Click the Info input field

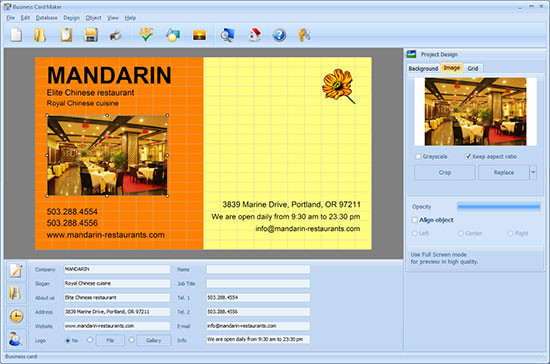click(x=258, y=339)
